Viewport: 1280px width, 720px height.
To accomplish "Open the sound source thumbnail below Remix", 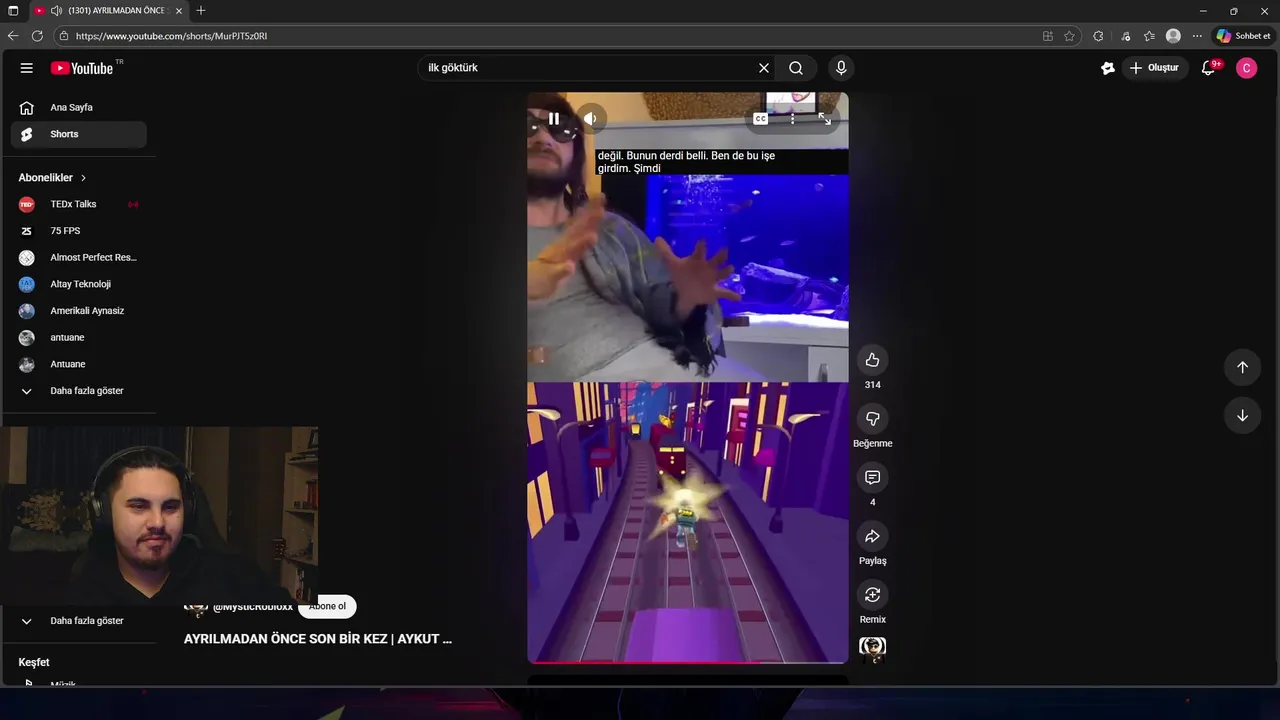I will point(872,650).
